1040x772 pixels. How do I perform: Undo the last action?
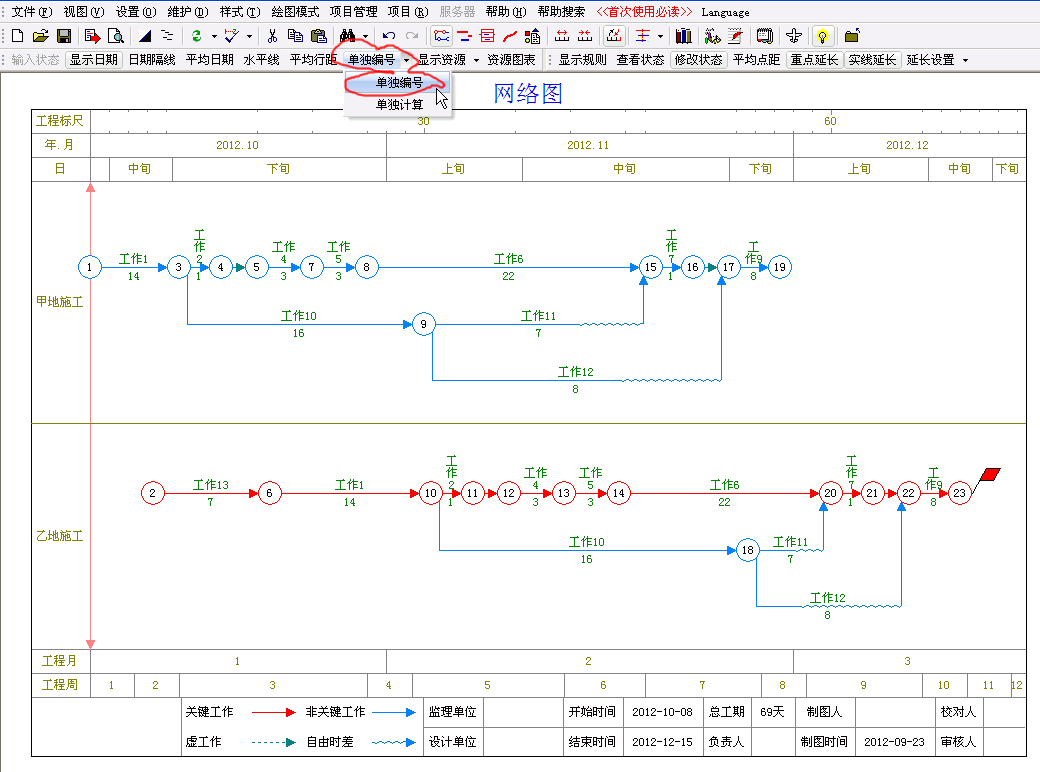click(x=389, y=36)
